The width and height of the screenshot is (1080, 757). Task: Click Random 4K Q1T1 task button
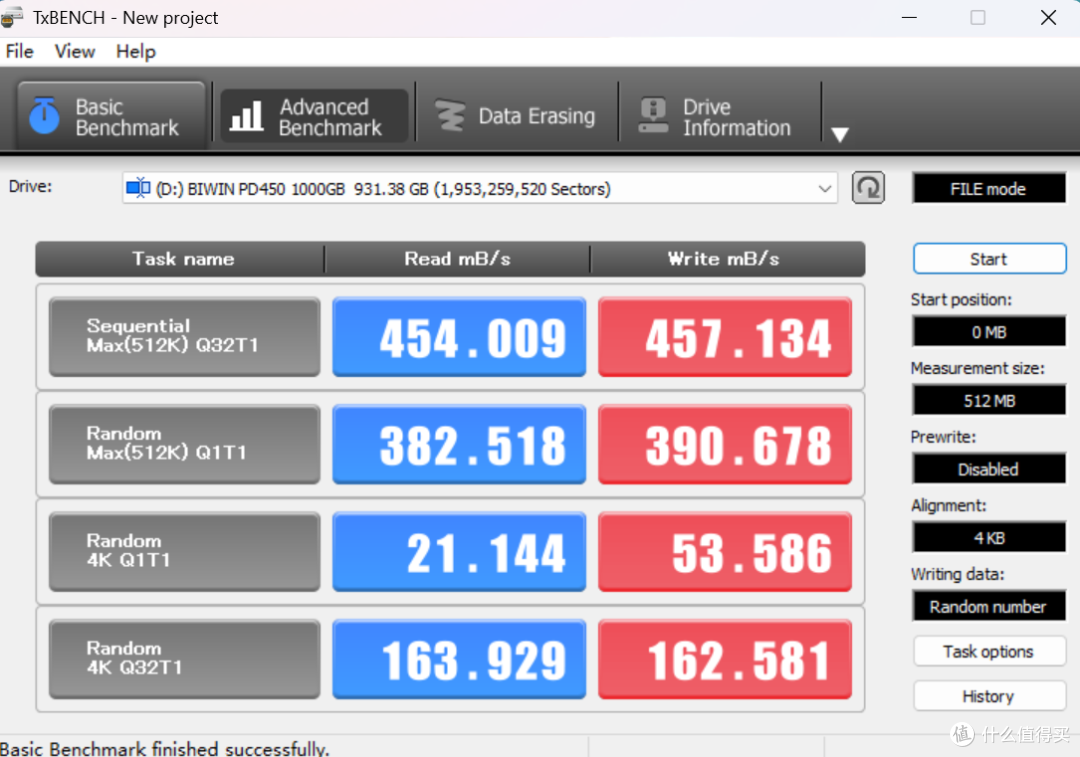pyautogui.click(x=185, y=551)
